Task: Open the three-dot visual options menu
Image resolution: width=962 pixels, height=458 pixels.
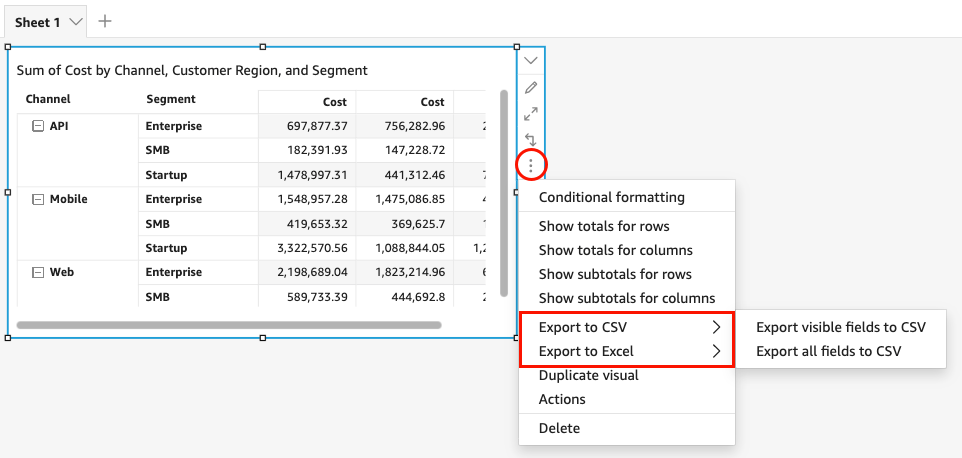Action: click(x=531, y=164)
